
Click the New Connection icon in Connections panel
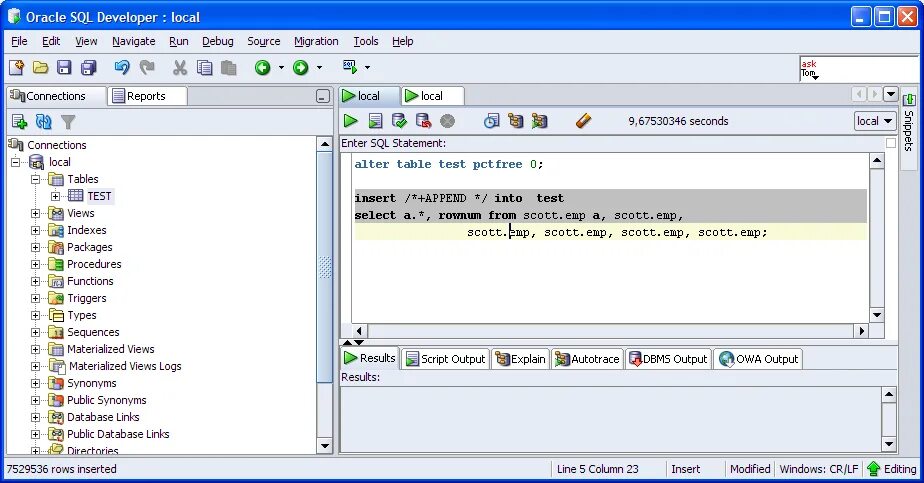[x=19, y=122]
